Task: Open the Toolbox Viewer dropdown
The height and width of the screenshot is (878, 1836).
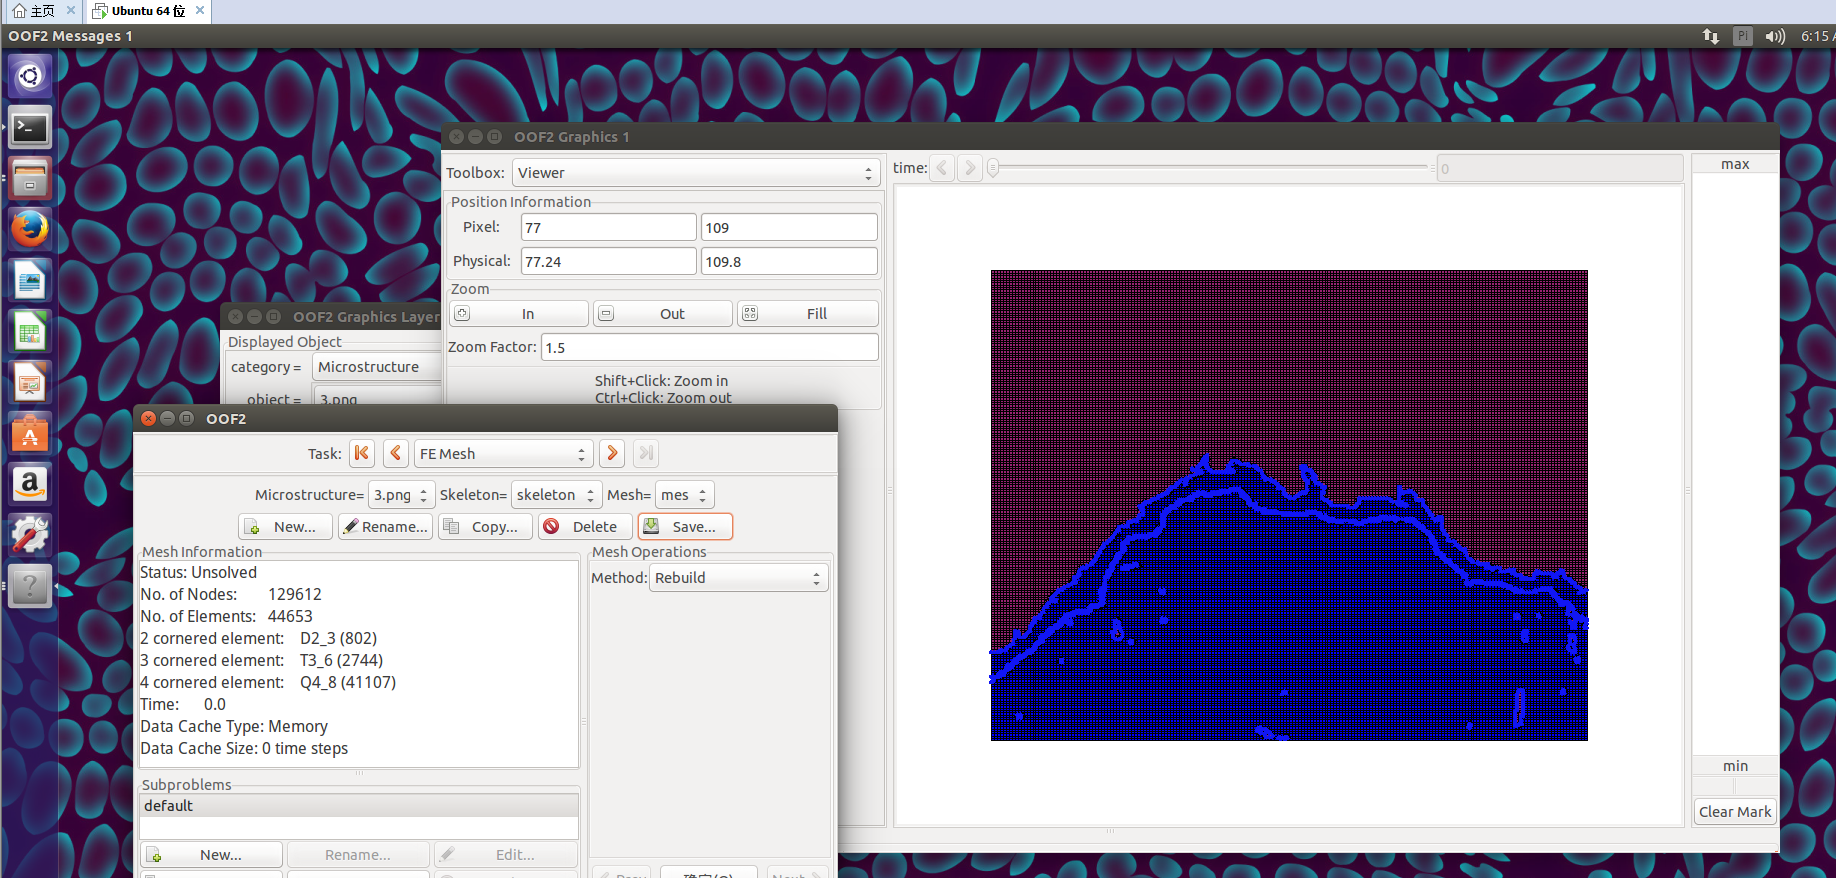Action: 695,173
